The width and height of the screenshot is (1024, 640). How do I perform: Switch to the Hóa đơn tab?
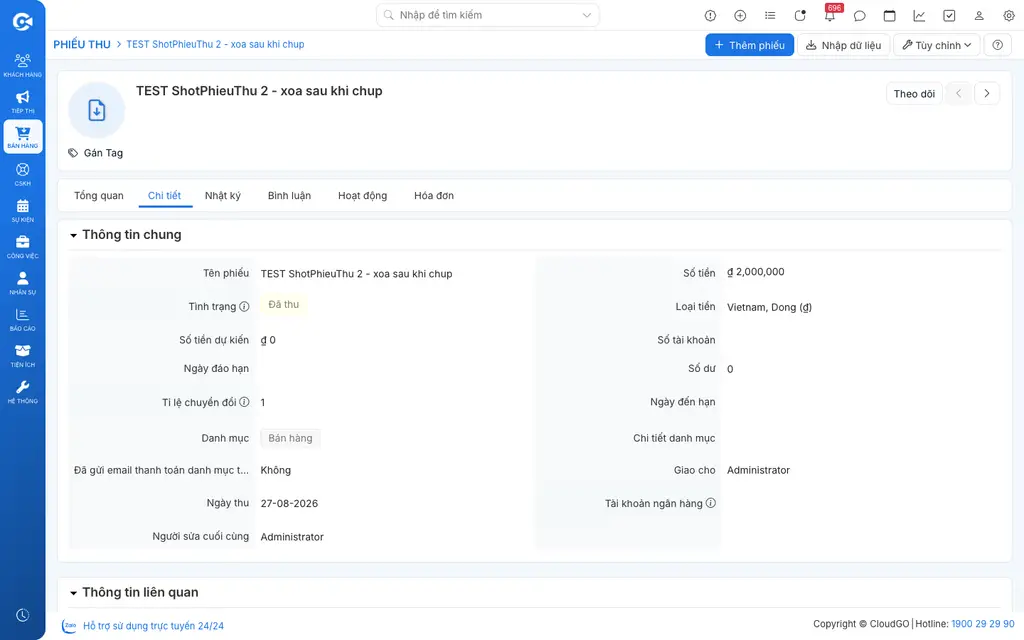pyautogui.click(x=434, y=195)
